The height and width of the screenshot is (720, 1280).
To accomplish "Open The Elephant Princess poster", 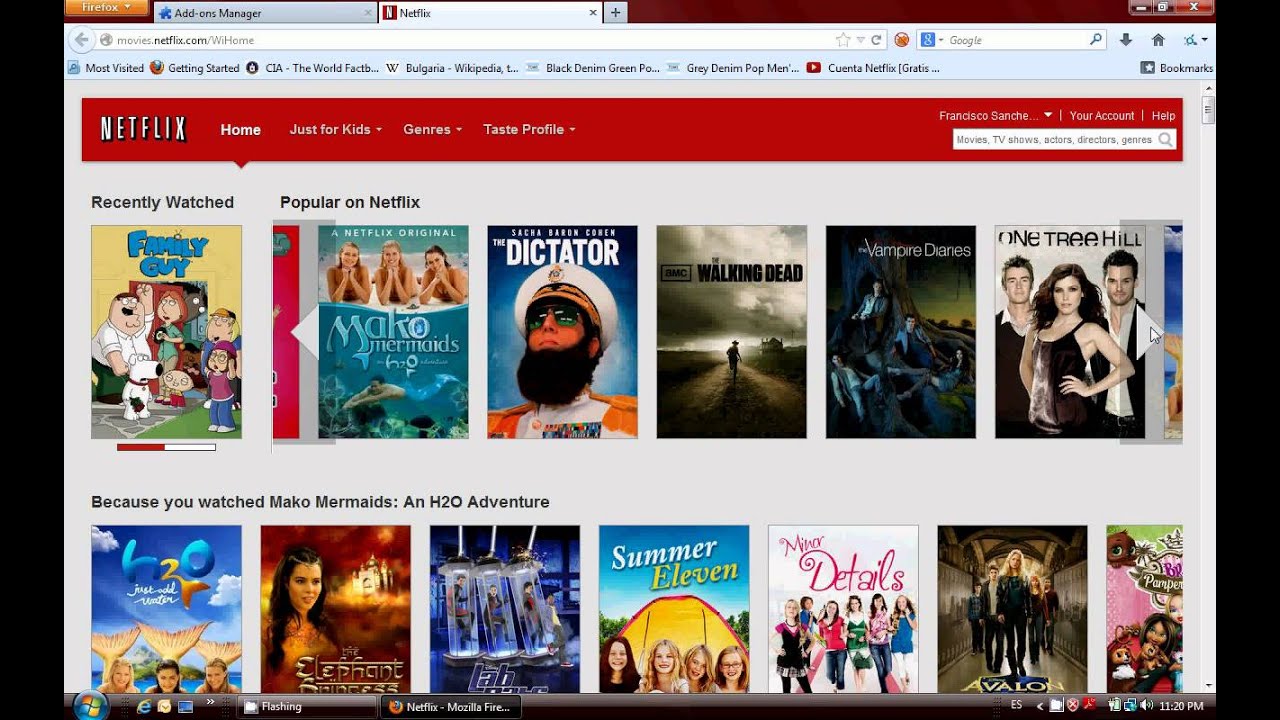I will 335,609.
